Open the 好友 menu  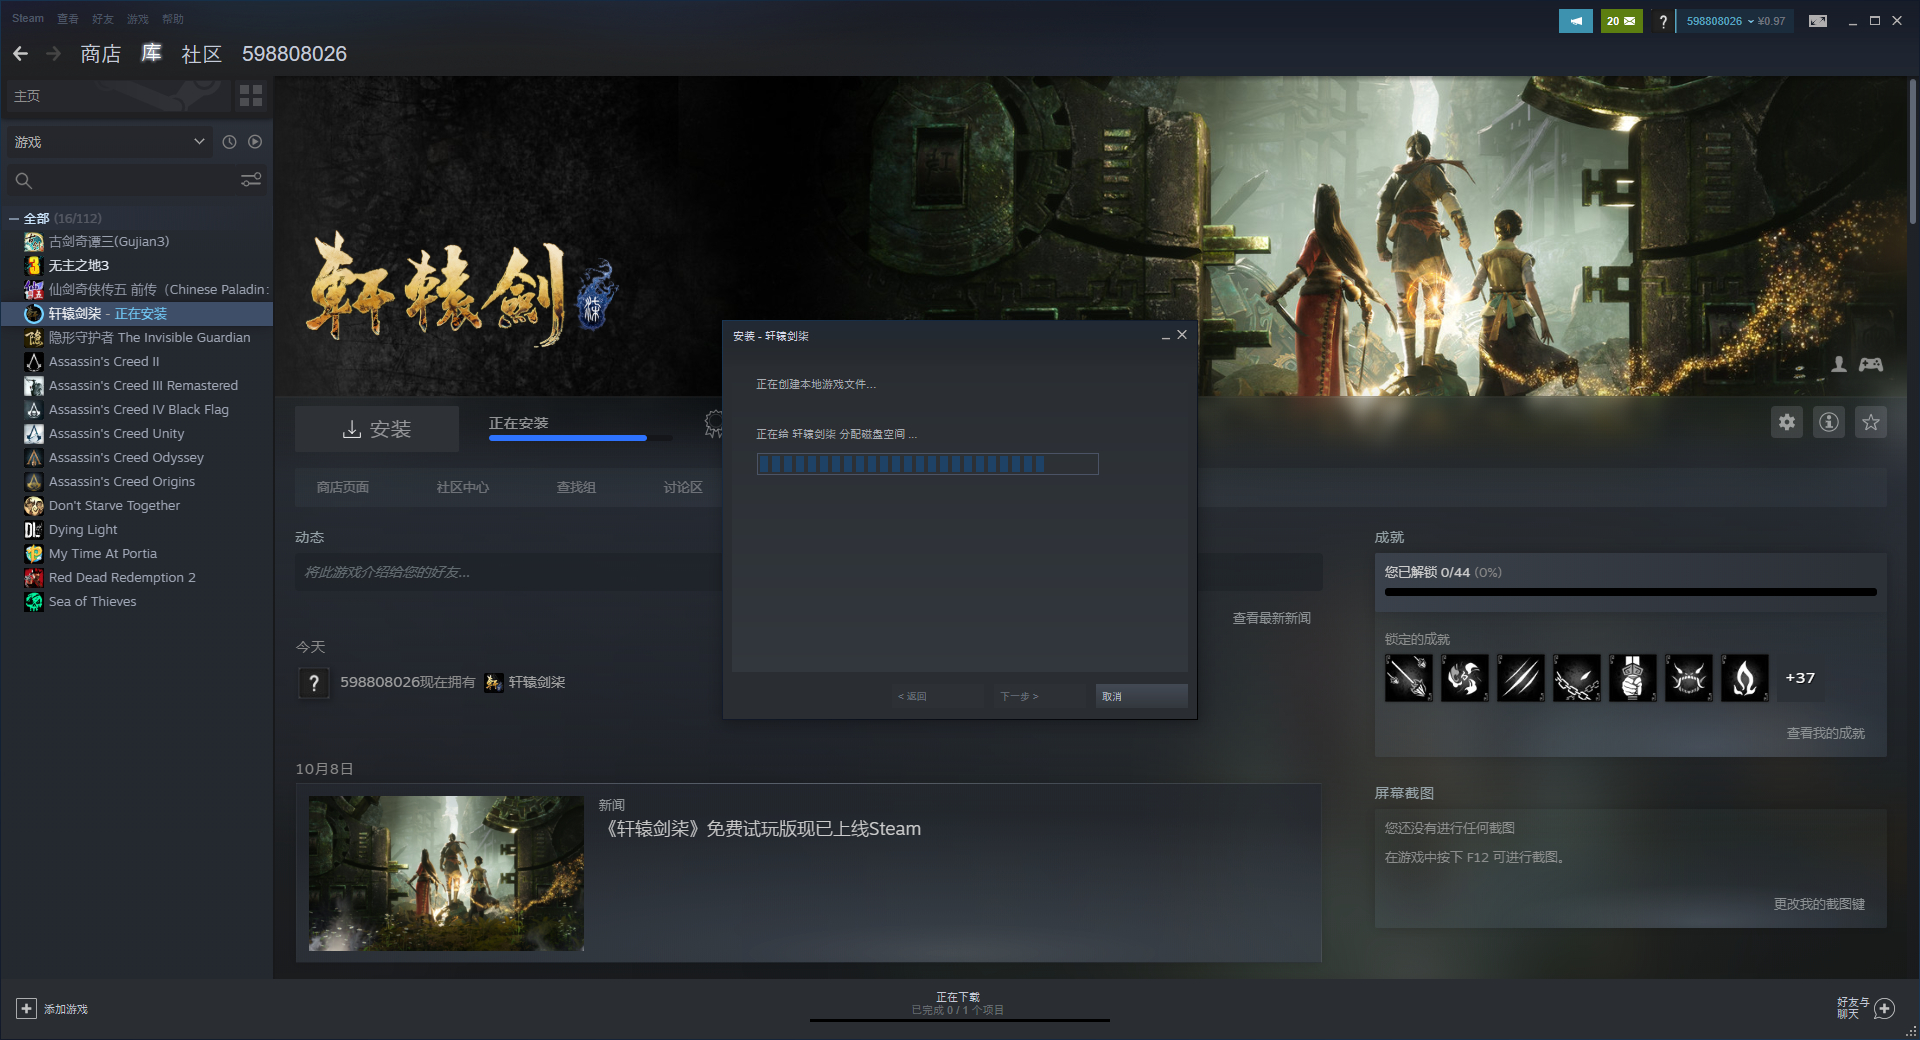point(103,19)
